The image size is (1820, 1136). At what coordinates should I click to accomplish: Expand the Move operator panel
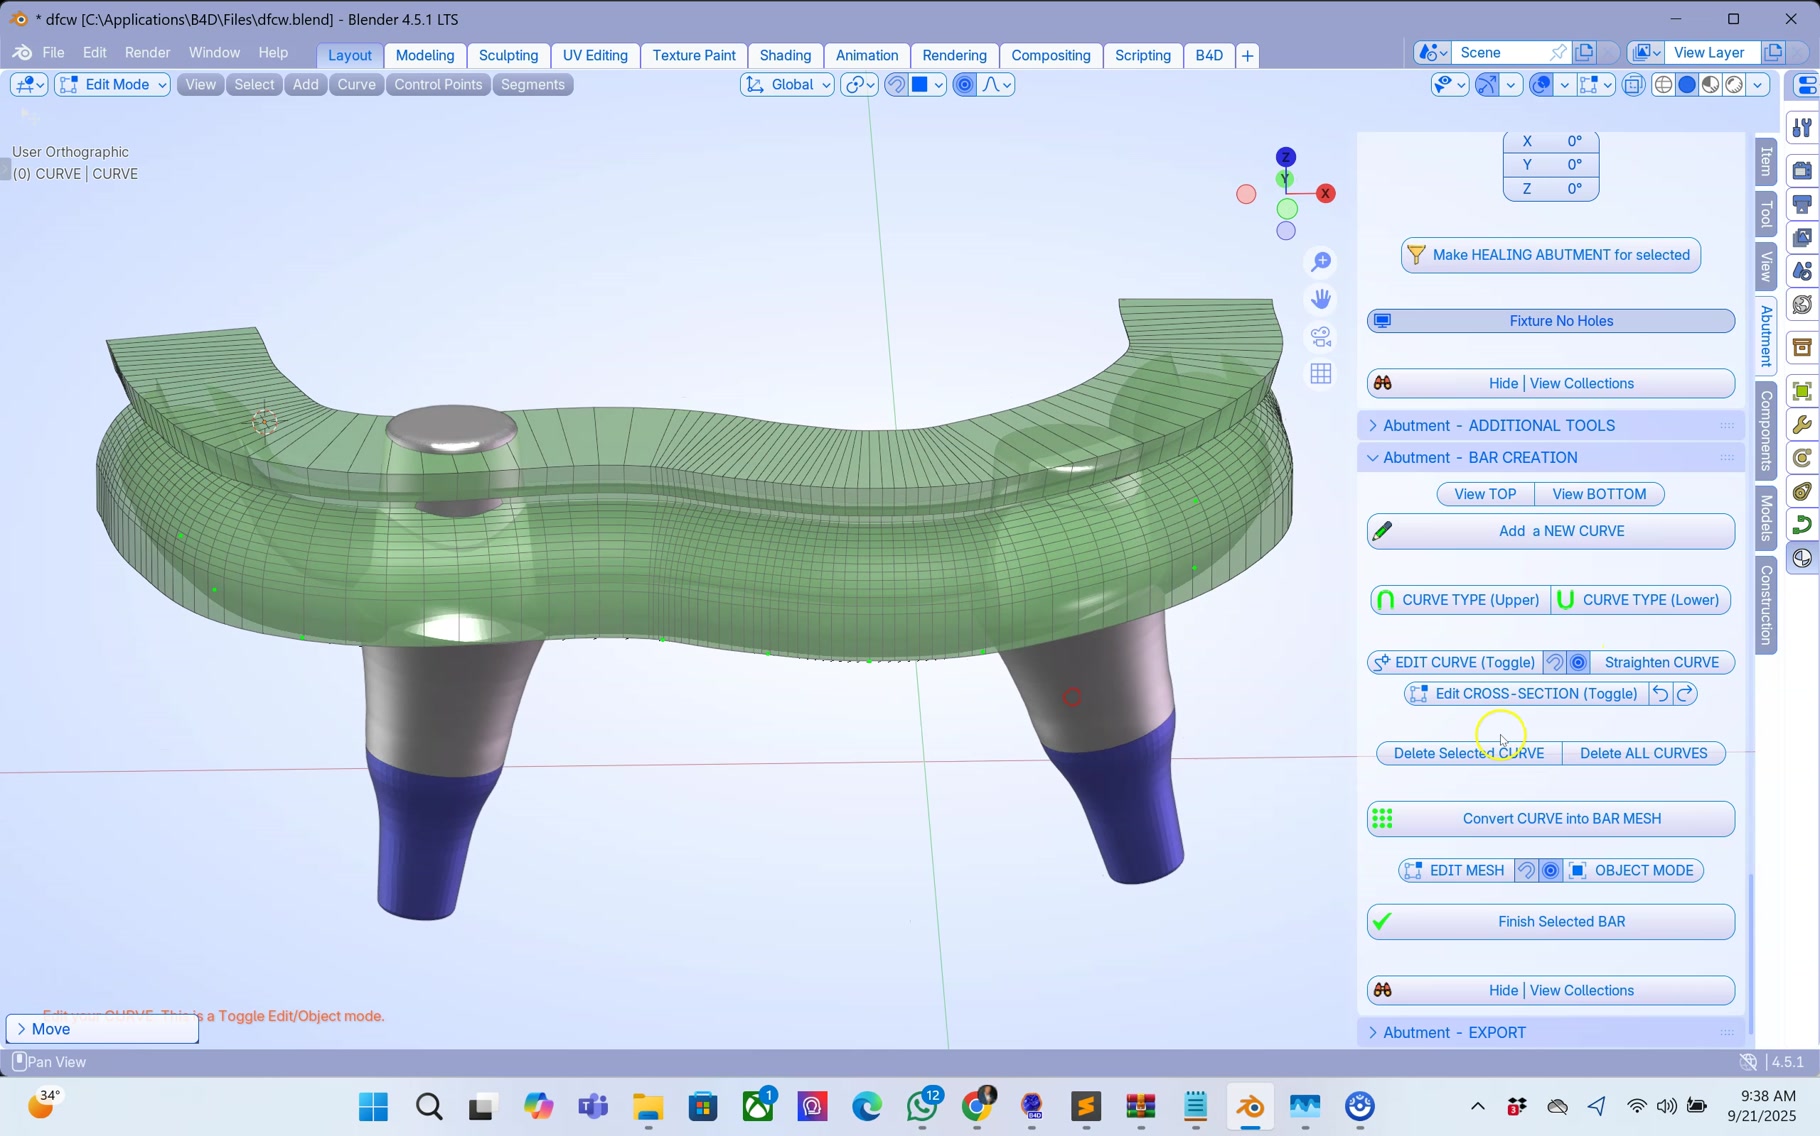102,1029
